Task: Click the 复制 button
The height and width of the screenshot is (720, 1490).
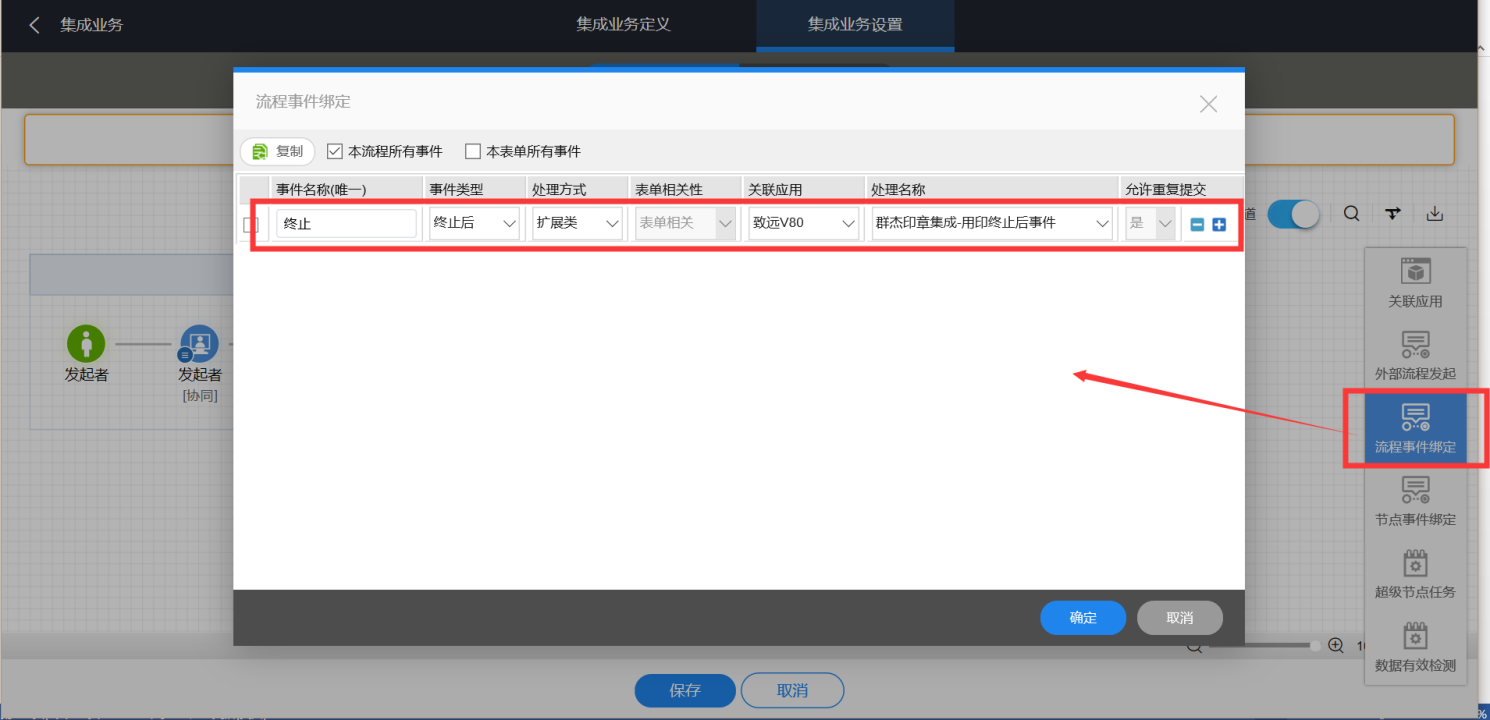Action: [277, 151]
